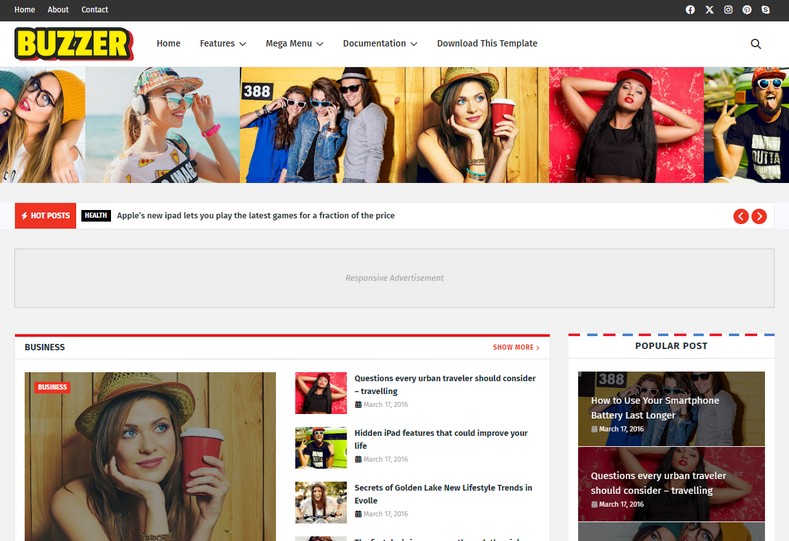Open 'Secrets of Golden Lake' post title
Image resolution: width=789 pixels, height=541 pixels.
click(443, 494)
